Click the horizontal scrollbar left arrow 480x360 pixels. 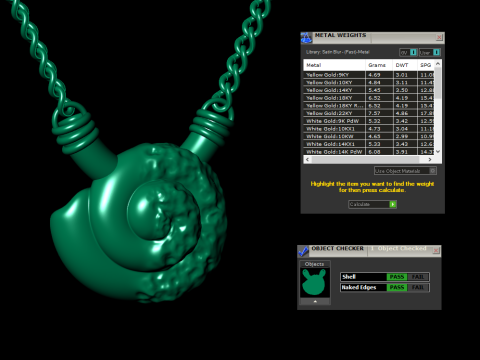pos(307,160)
